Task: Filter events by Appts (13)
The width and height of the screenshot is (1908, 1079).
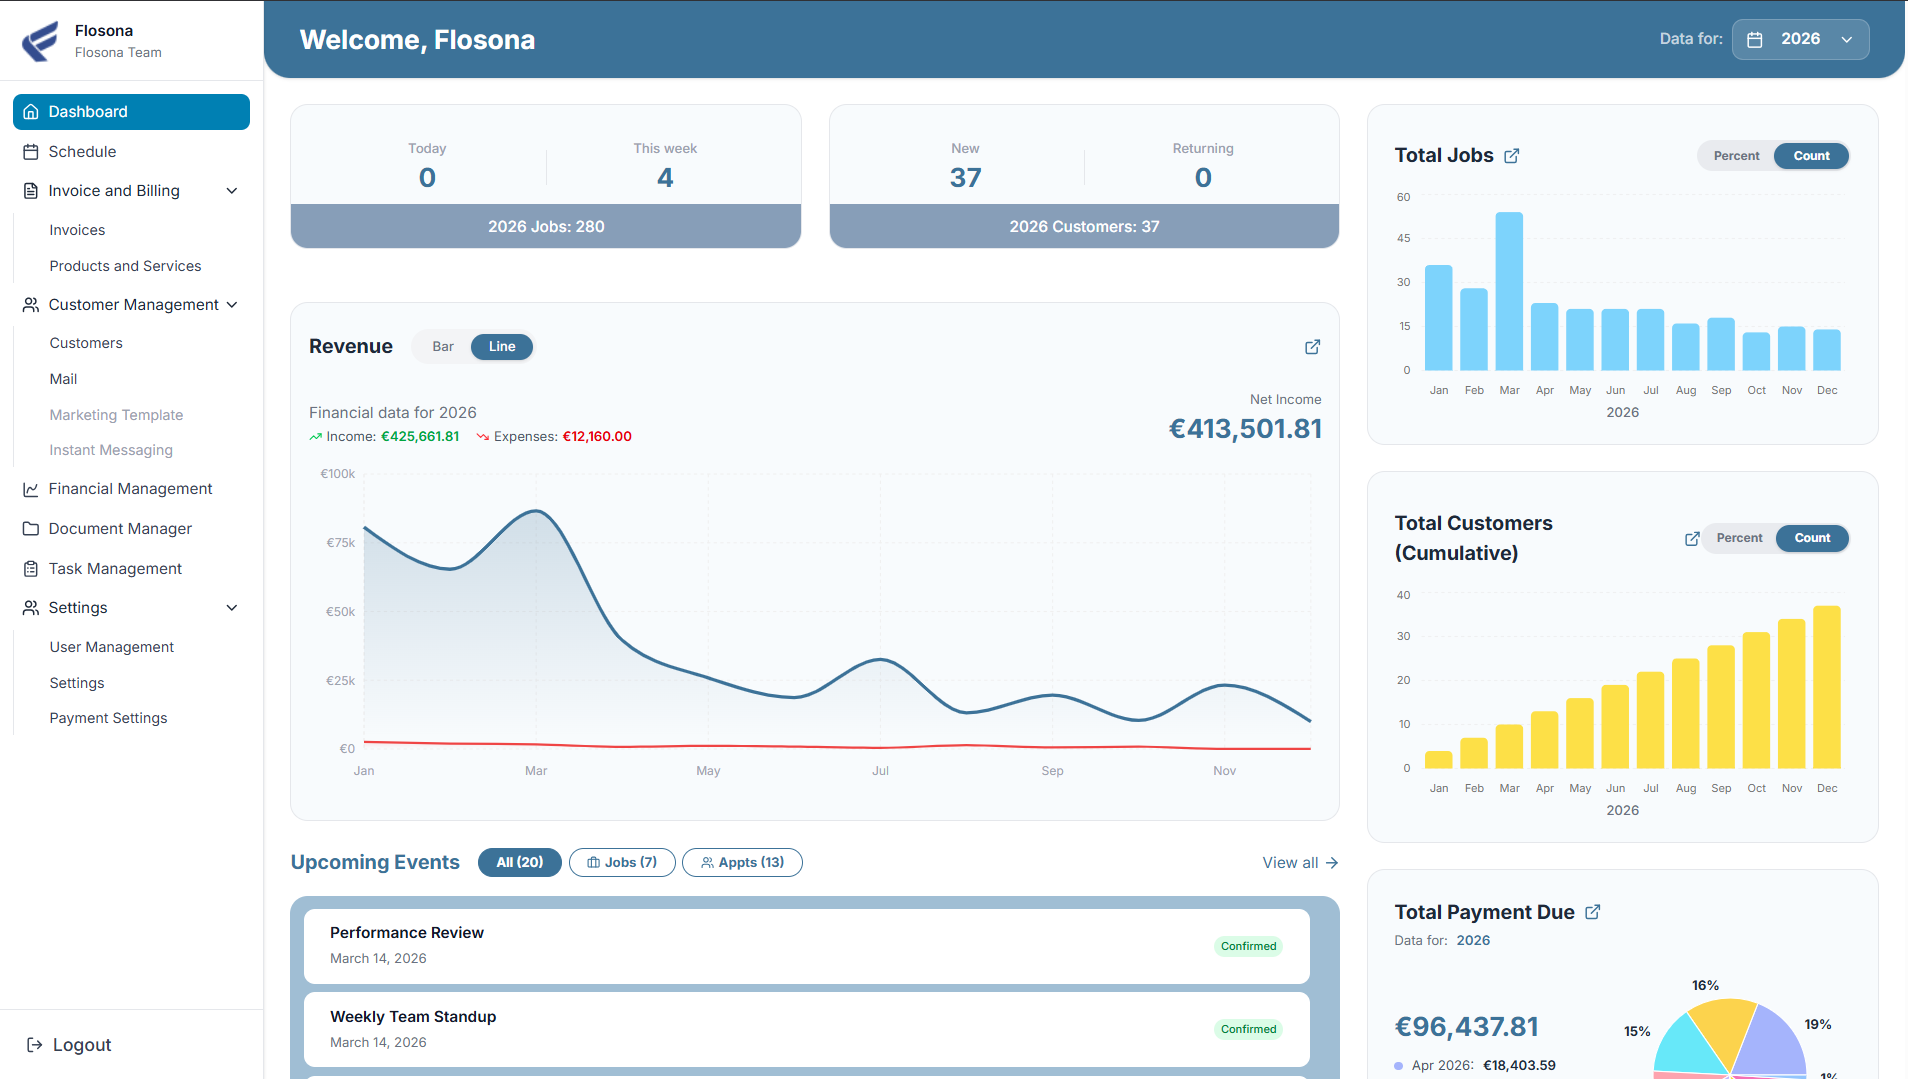Action: pyautogui.click(x=742, y=863)
